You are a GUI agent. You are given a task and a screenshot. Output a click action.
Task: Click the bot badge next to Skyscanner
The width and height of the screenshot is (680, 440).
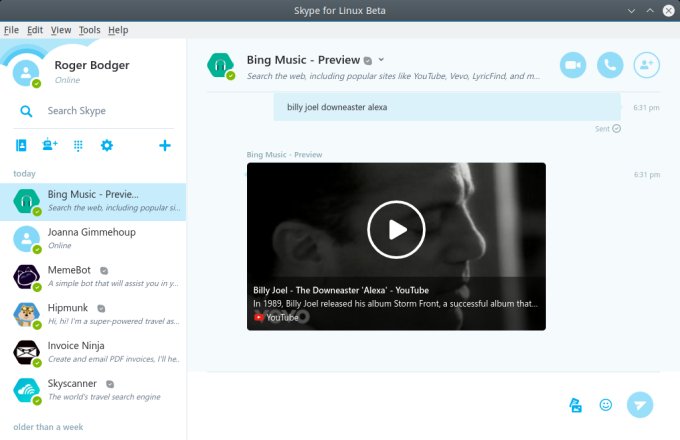pyautogui.click(x=110, y=384)
